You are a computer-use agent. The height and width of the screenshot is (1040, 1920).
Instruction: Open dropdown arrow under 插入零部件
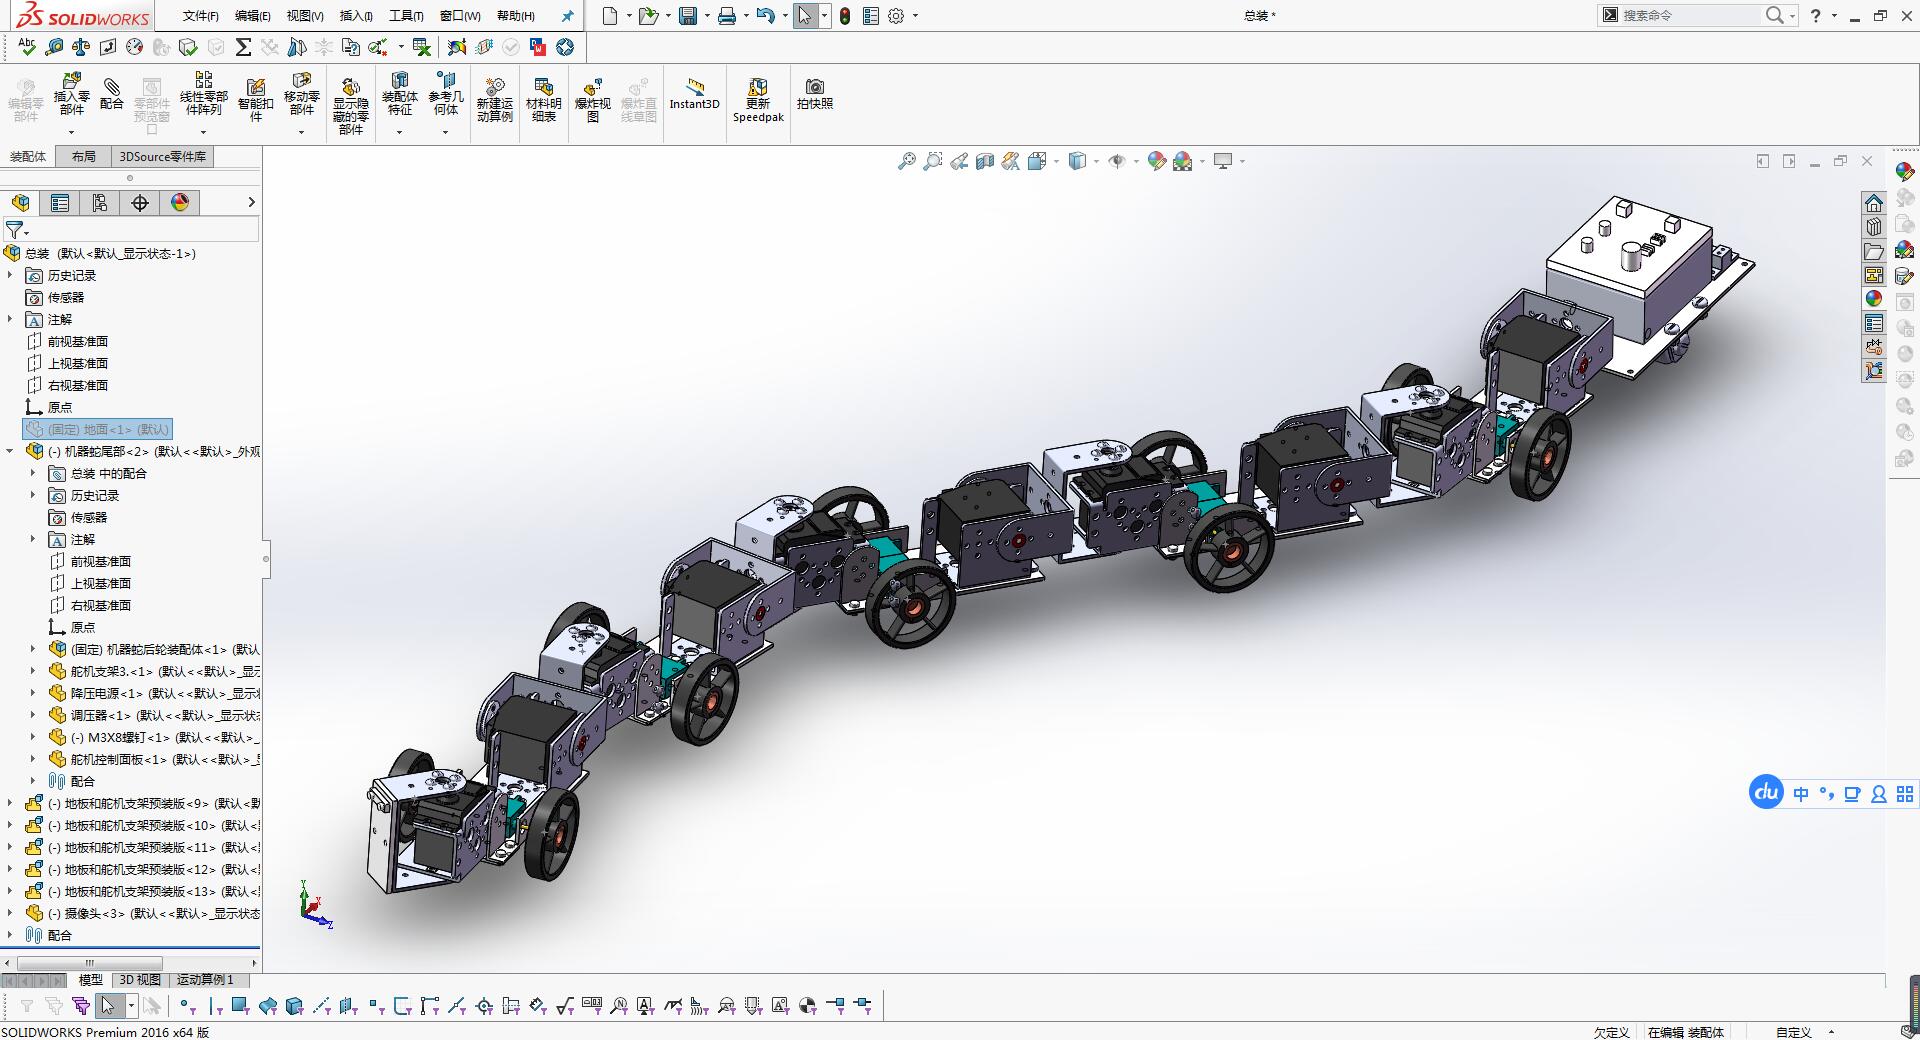[x=71, y=132]
